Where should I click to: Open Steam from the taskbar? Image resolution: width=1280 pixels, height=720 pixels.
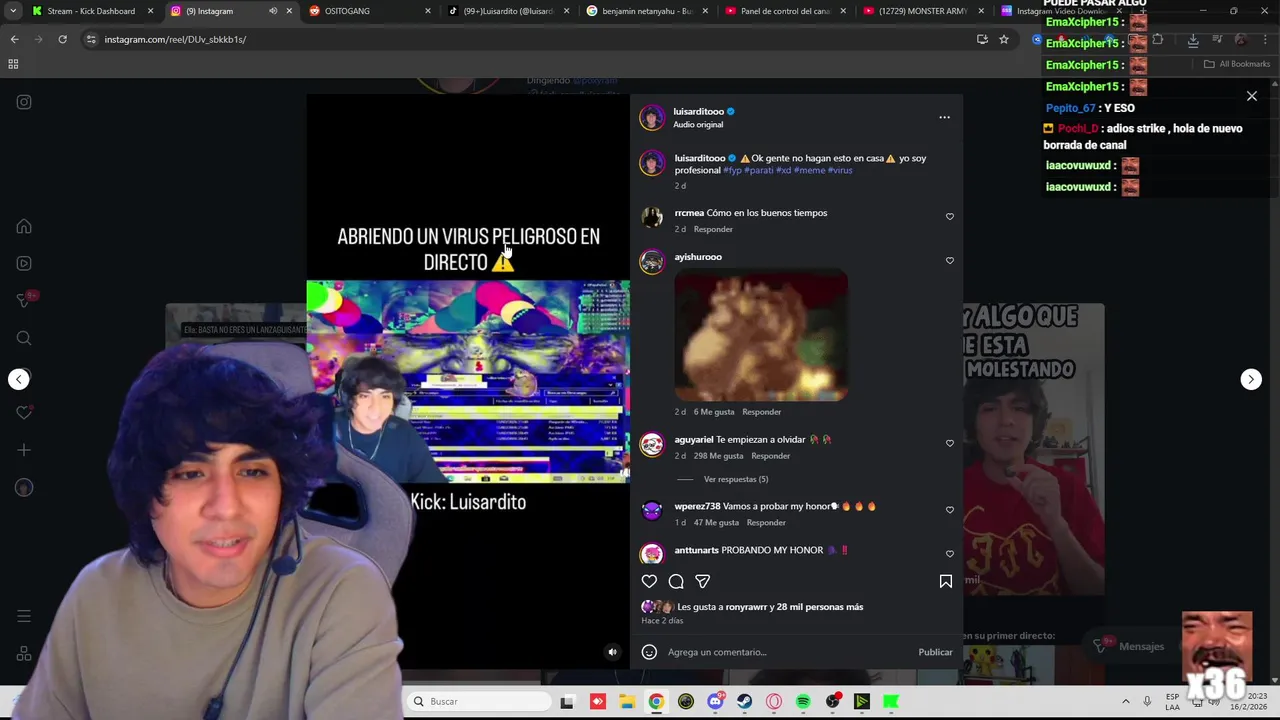pyautogui.click(x=744, y=702)
